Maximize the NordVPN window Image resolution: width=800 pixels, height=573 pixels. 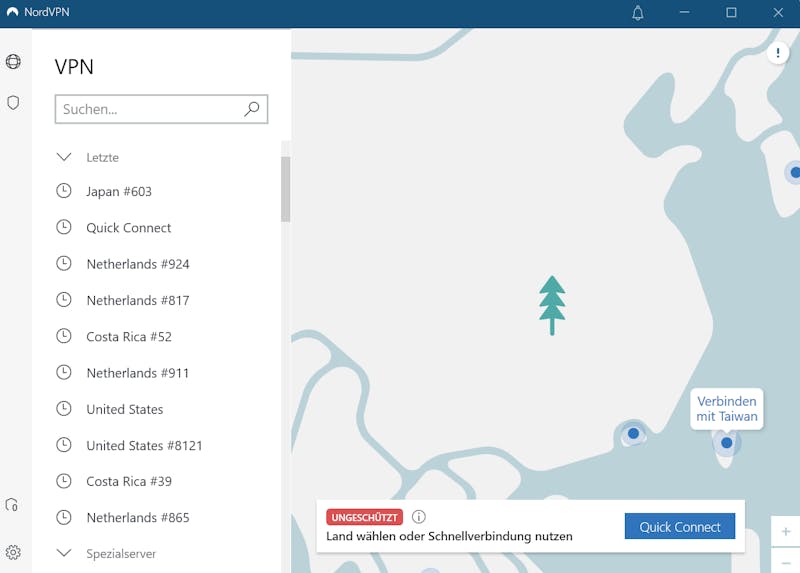coord(731,12)
